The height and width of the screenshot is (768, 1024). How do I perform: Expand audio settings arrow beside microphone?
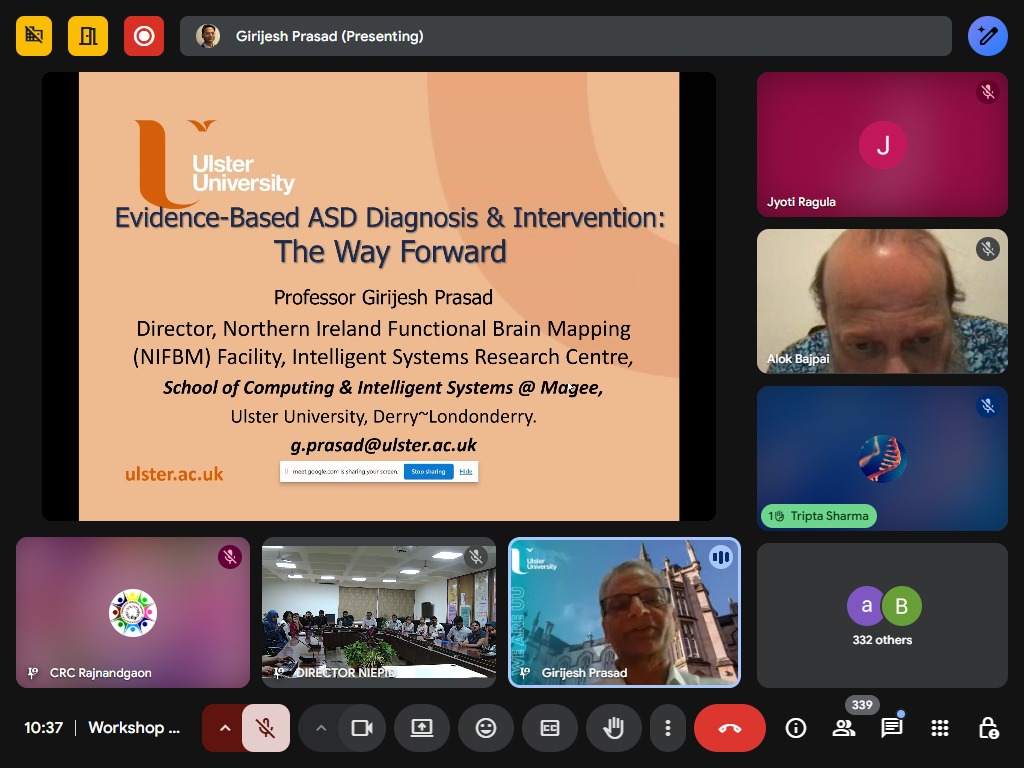coord(225,728)
